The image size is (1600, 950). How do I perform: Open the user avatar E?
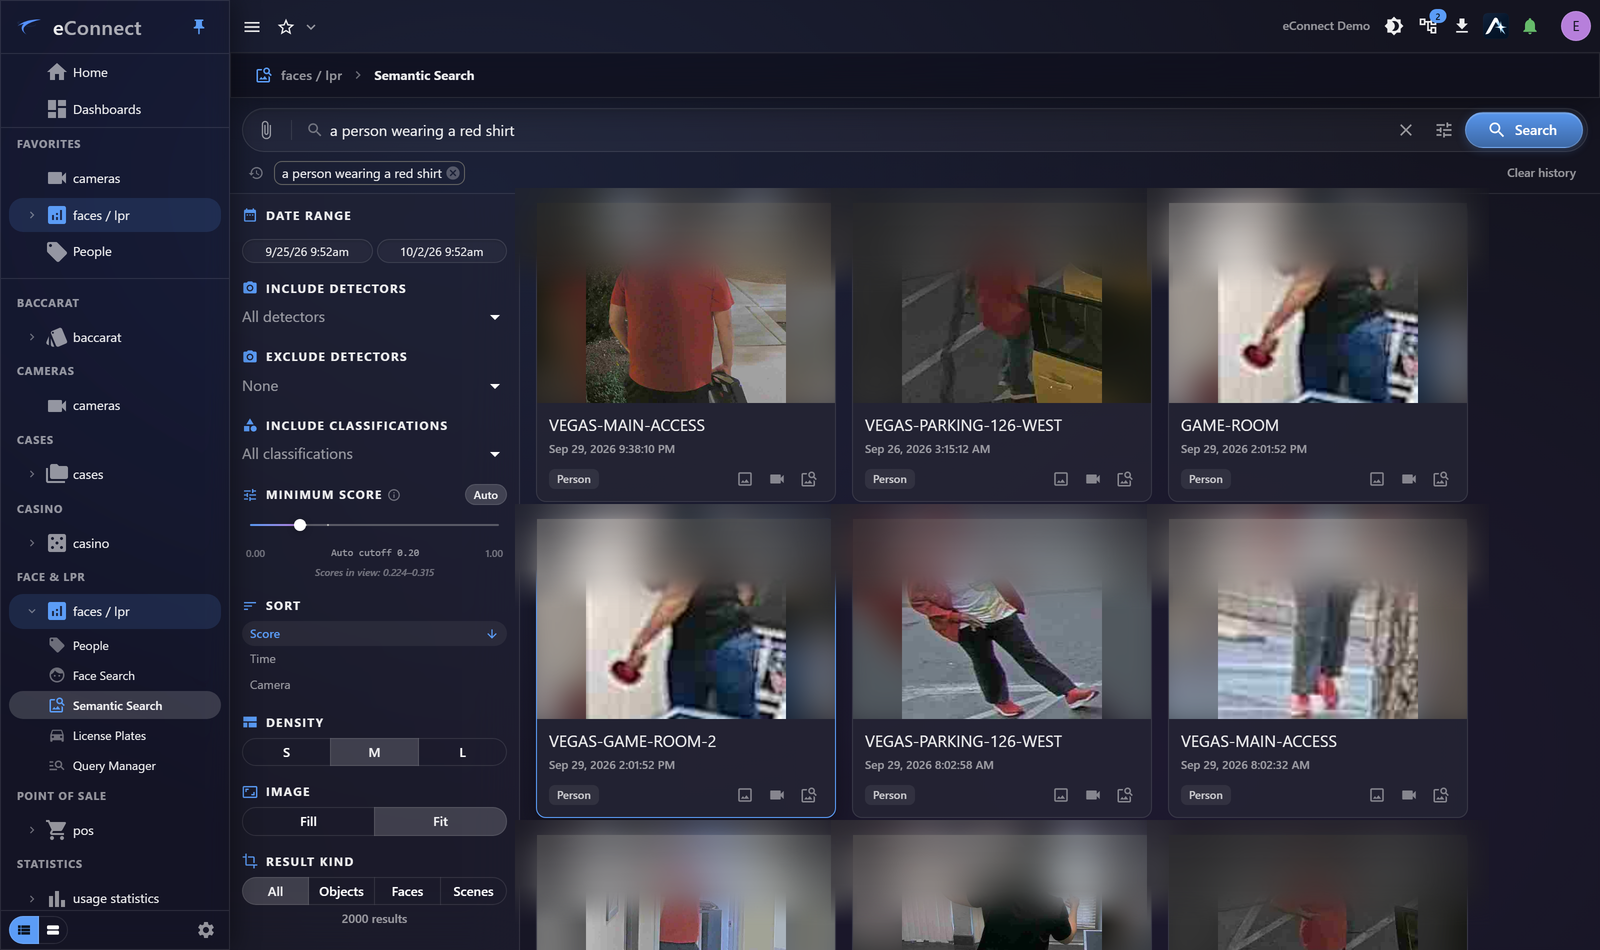coord(1576,26)
